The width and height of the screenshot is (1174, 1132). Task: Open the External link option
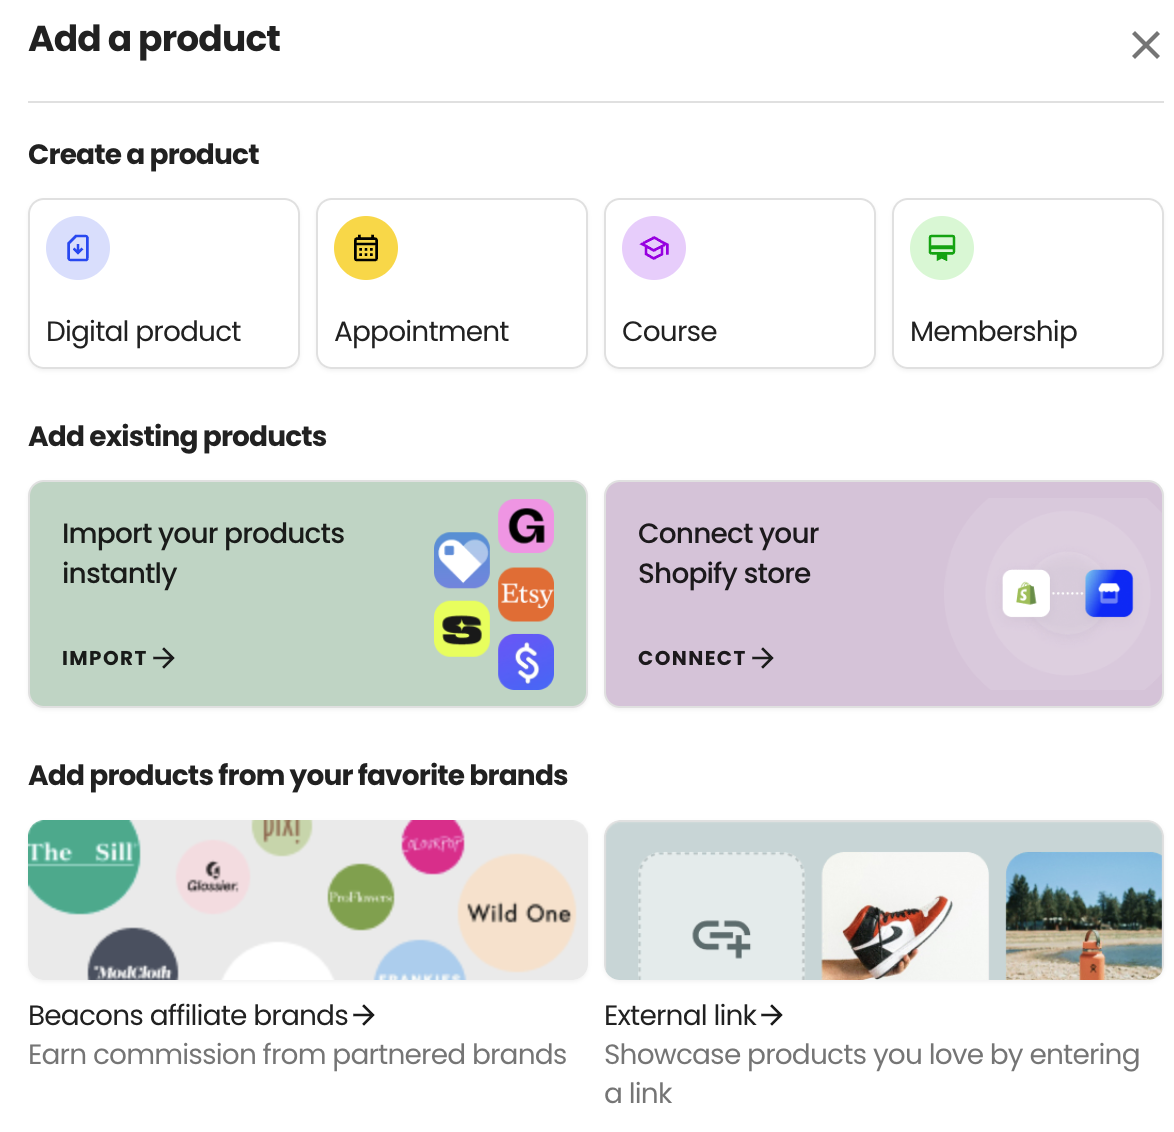click(x=693, y=1015)
